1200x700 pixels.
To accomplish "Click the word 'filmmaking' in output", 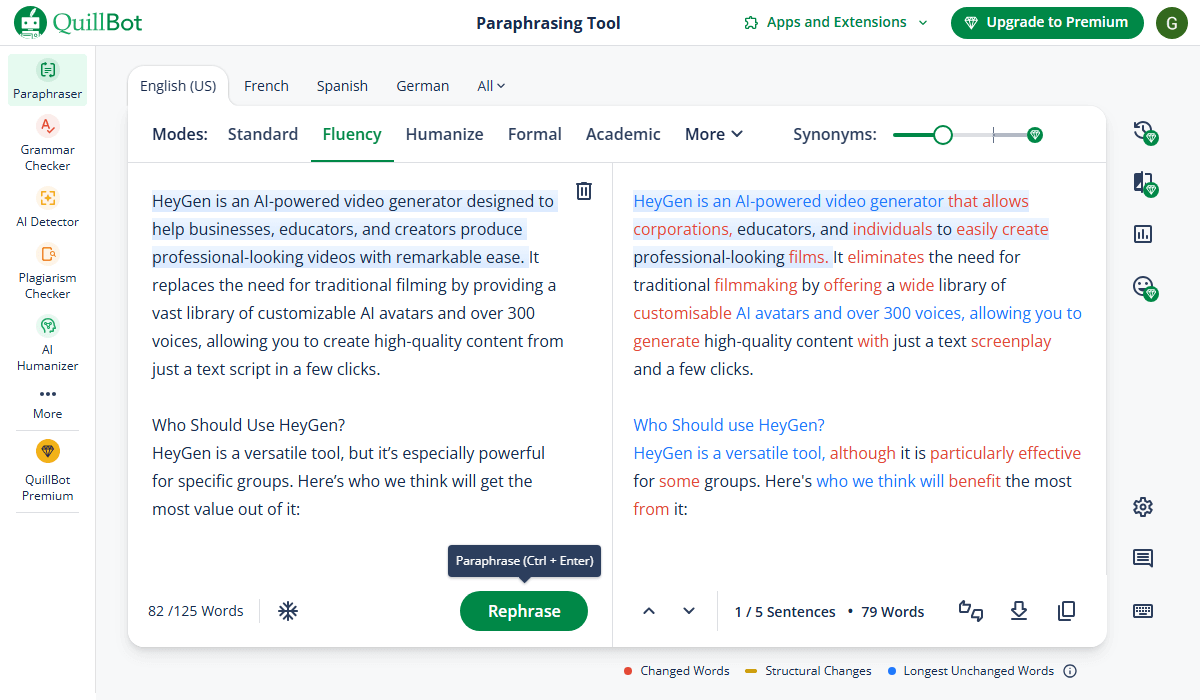I will (x=756, y=285).
